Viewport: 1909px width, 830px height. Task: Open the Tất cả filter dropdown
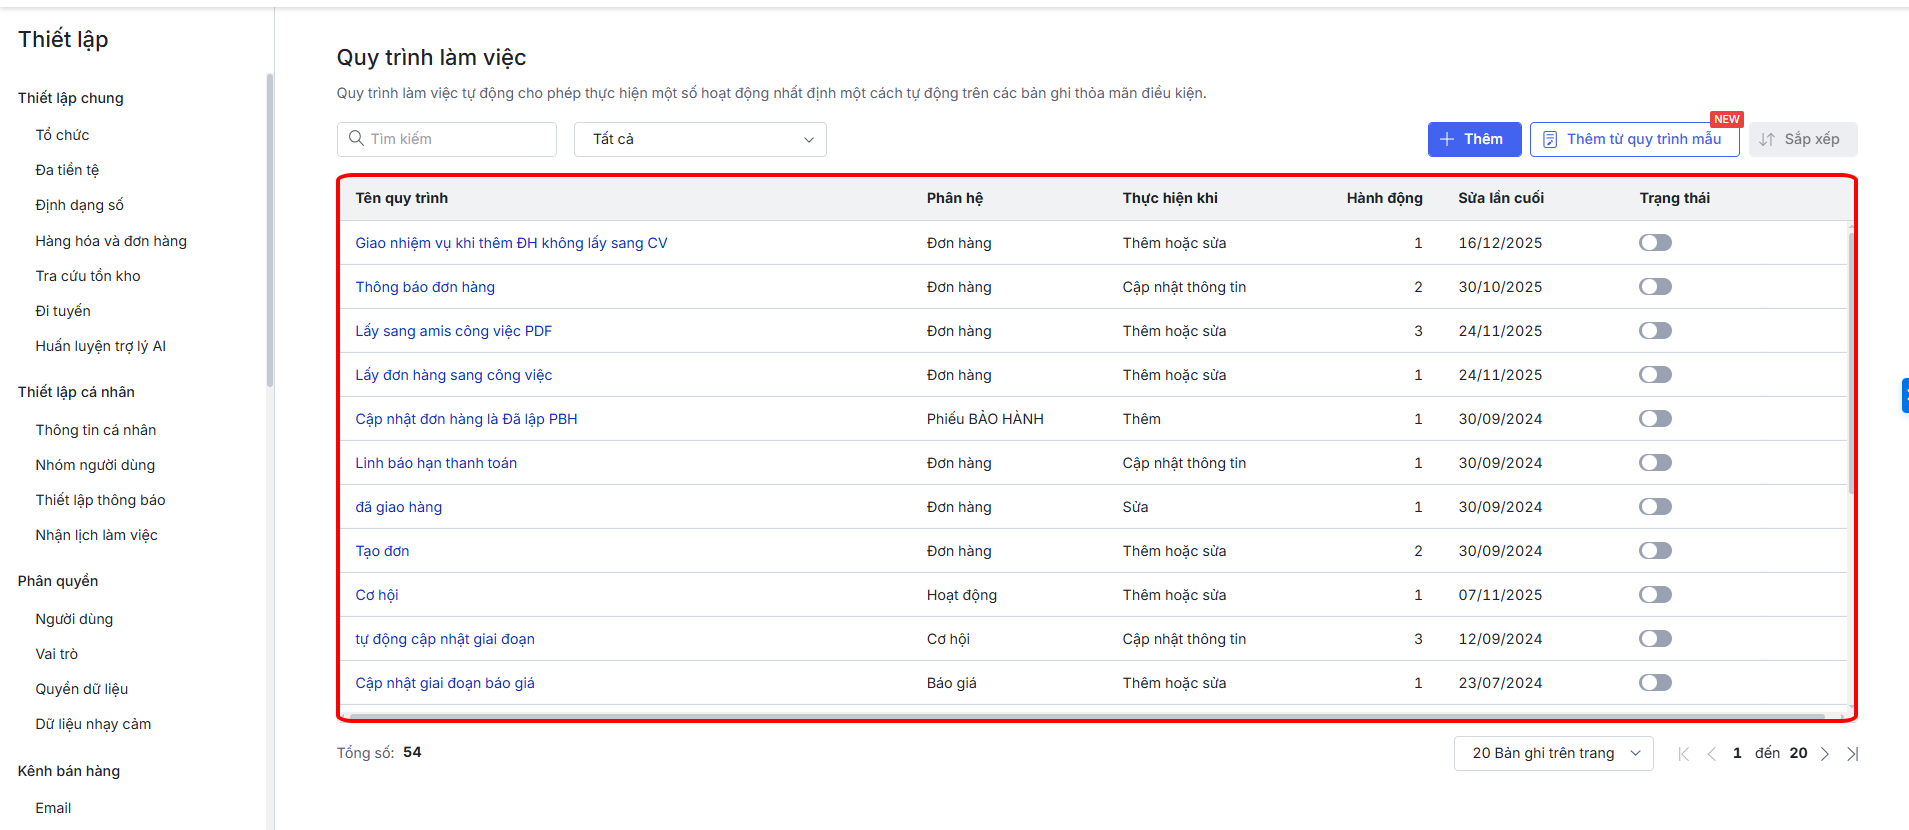click(700, 139)
